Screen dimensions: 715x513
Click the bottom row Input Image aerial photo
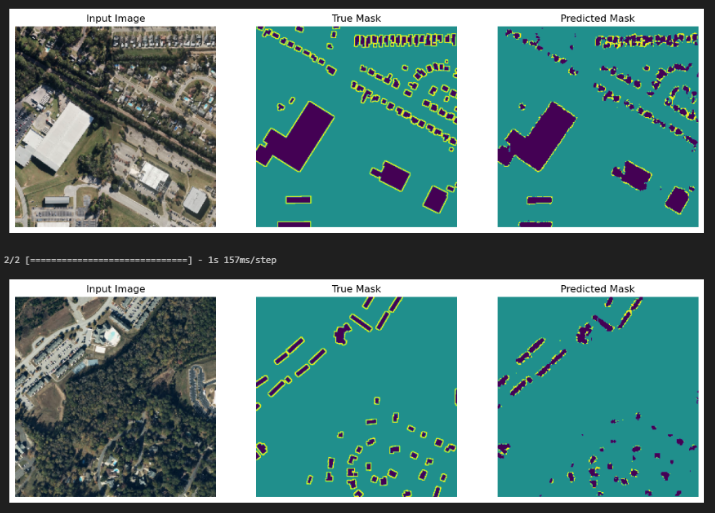pyautogui.click(x=115, y=397)
